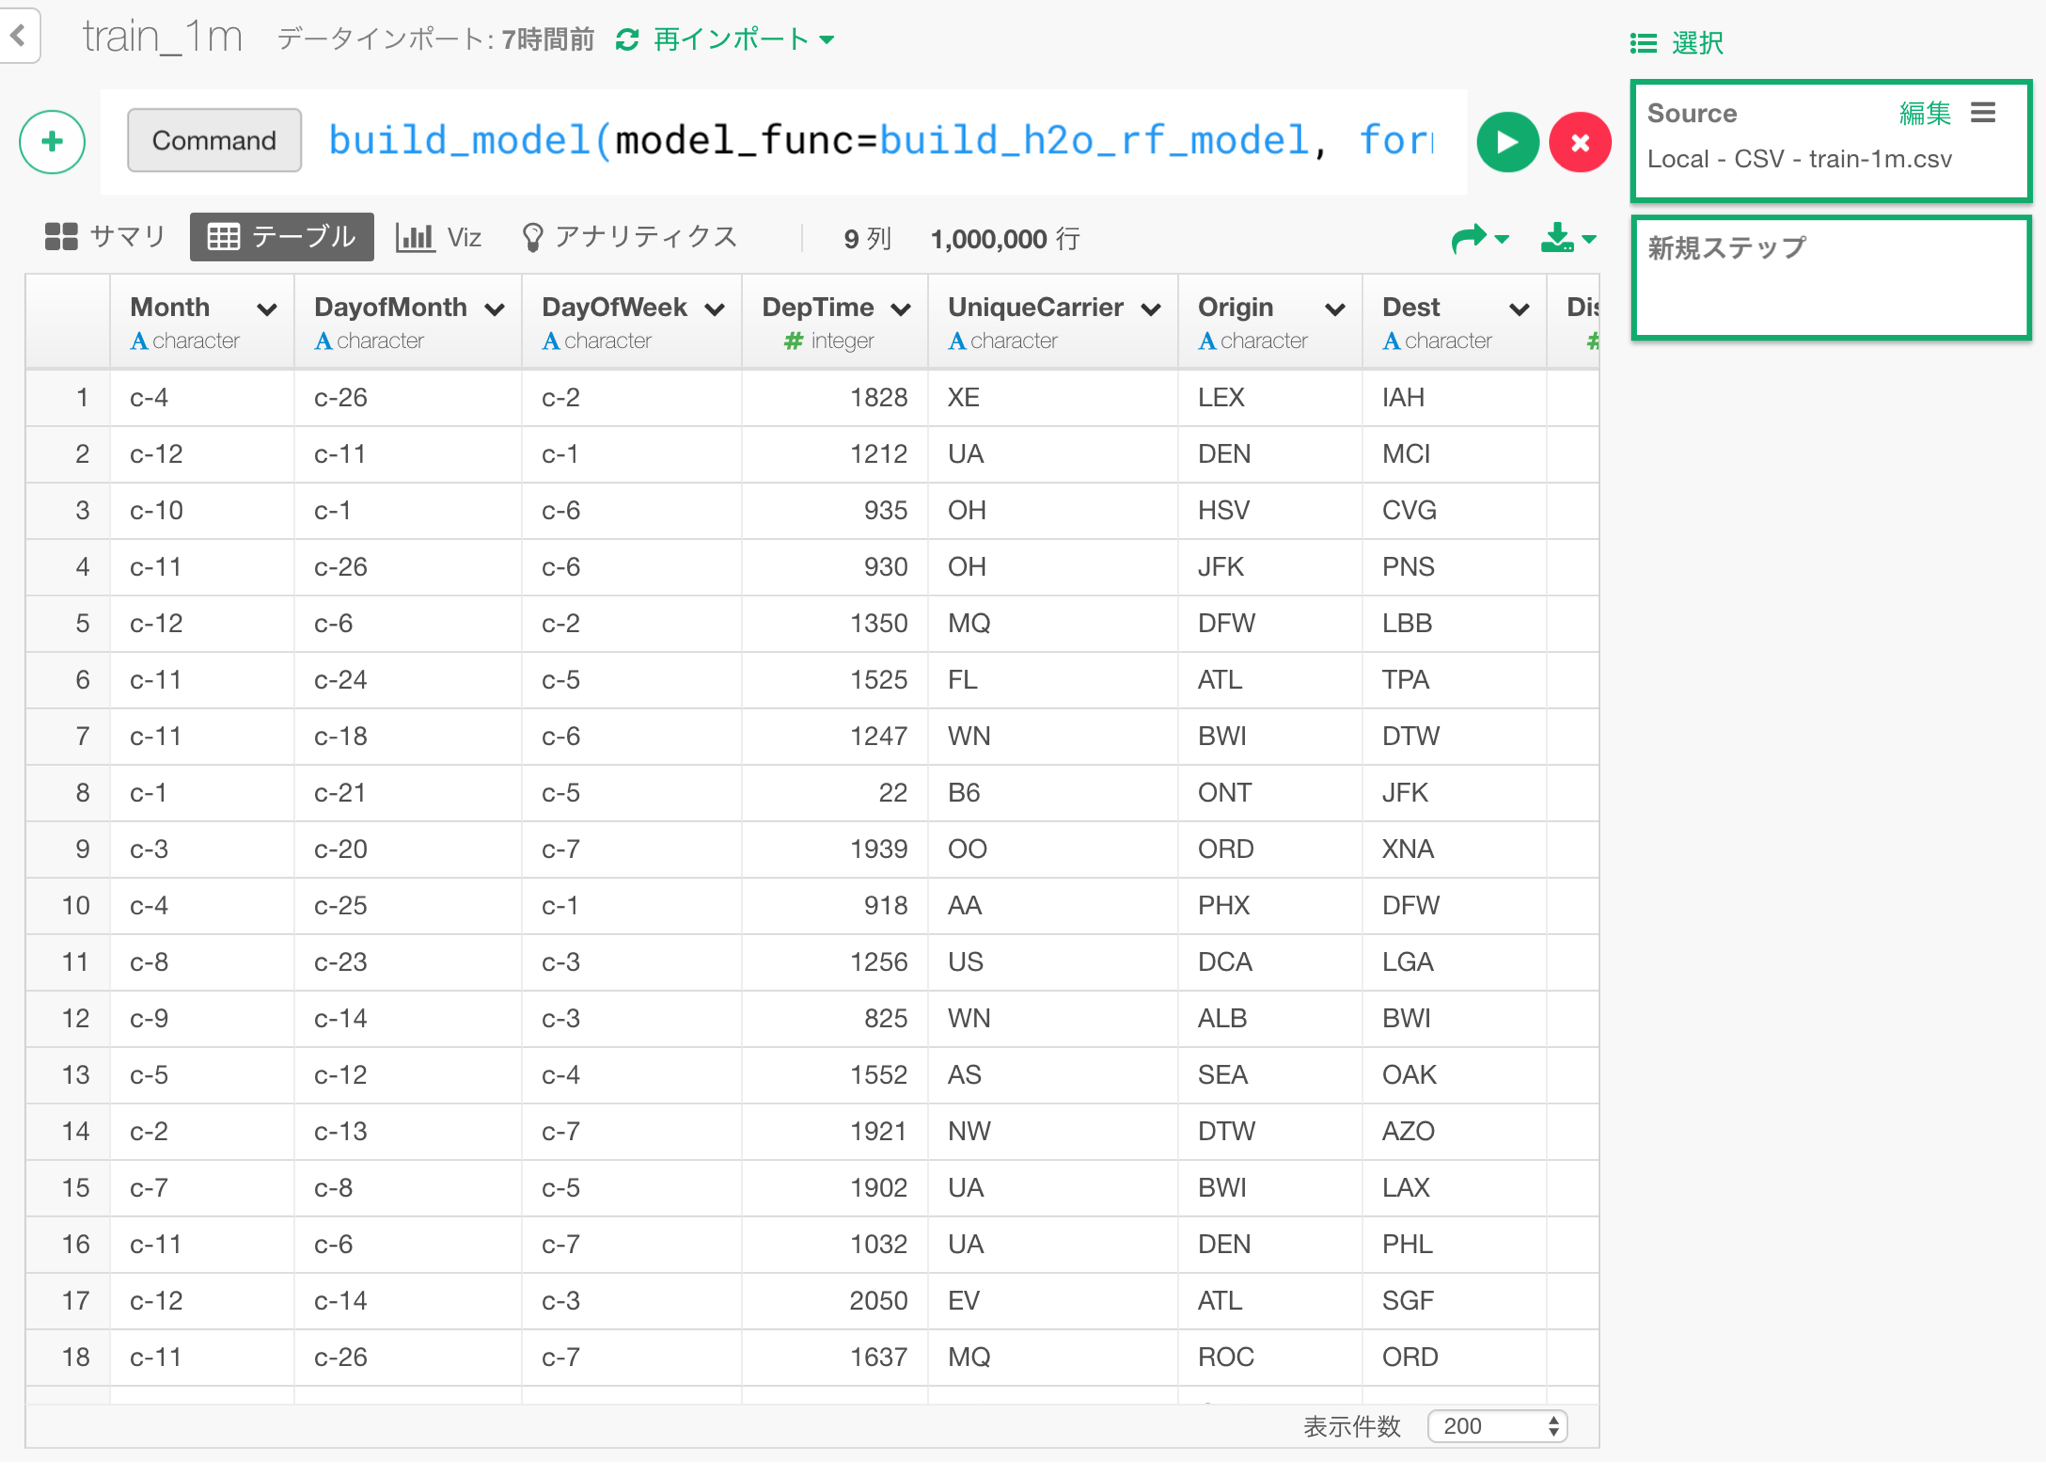
Task: Click the re-import refresh icon
Action: click(x=627, y=40)
